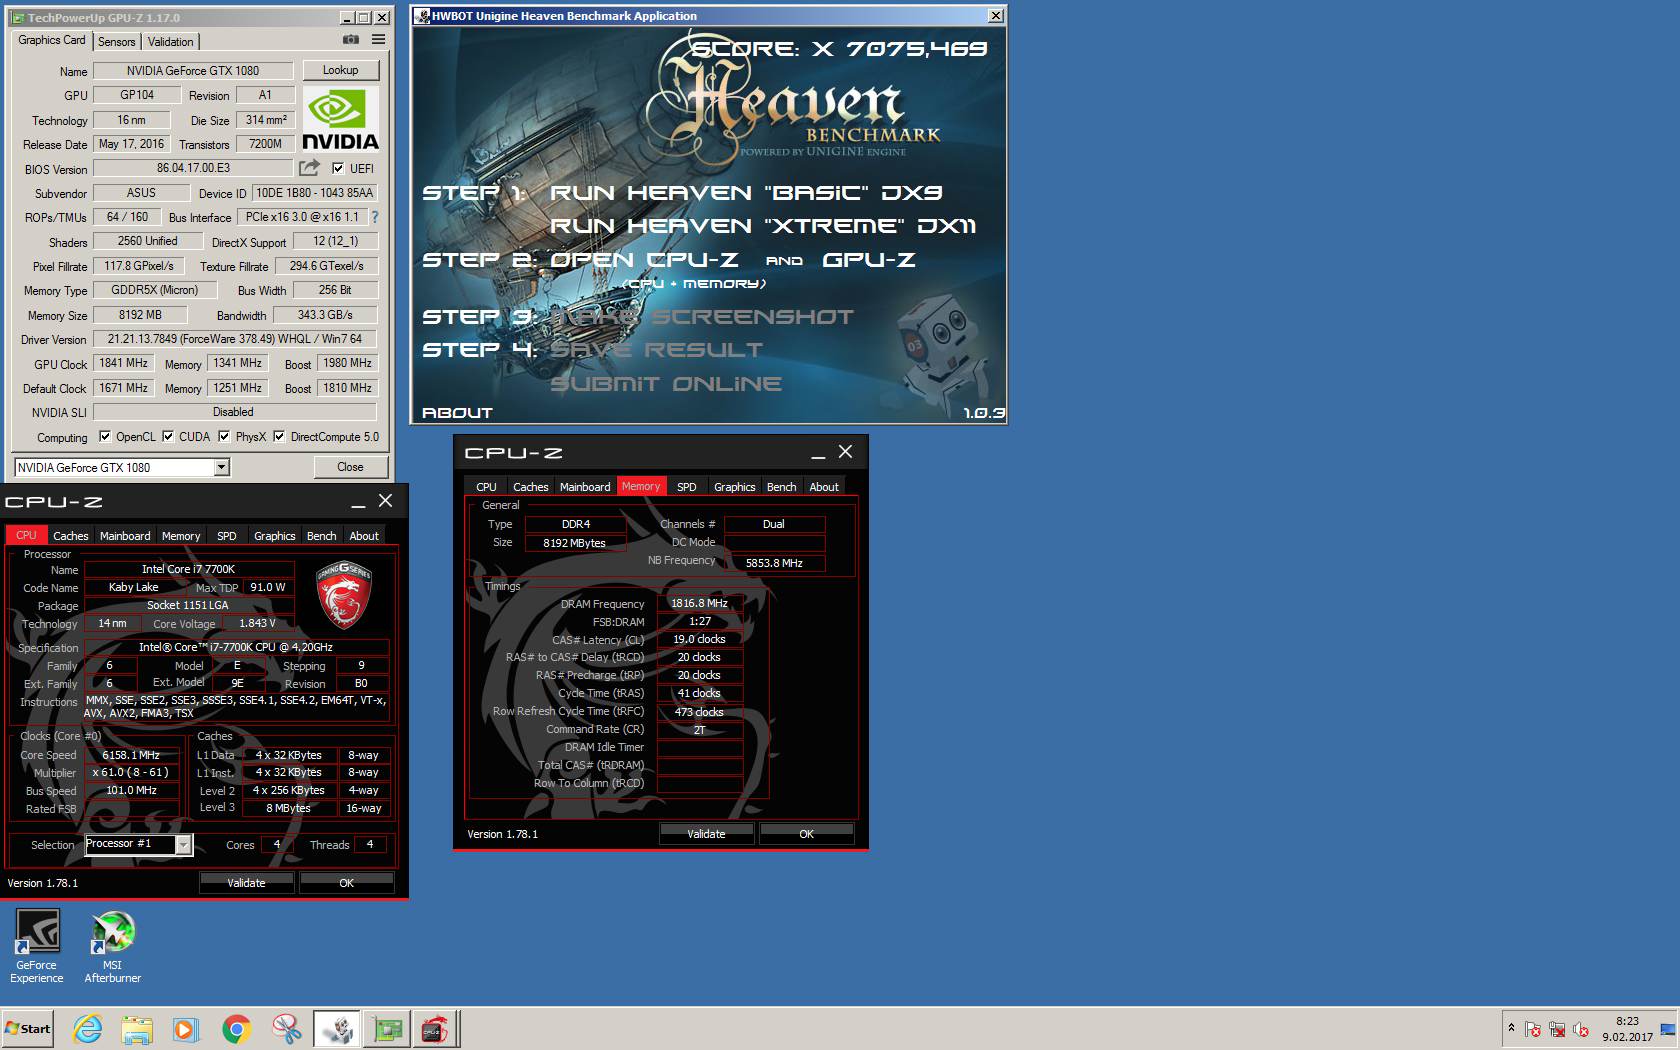Click Validate in CPU-Z memory window
The image size is (1680, 1050).
click(706, 834)
